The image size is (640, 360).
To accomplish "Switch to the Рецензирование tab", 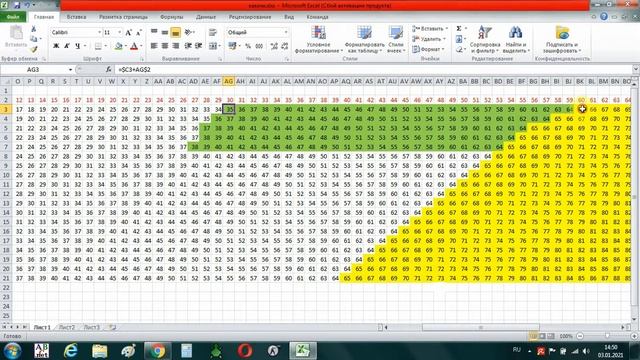I will tap(250, 17).
